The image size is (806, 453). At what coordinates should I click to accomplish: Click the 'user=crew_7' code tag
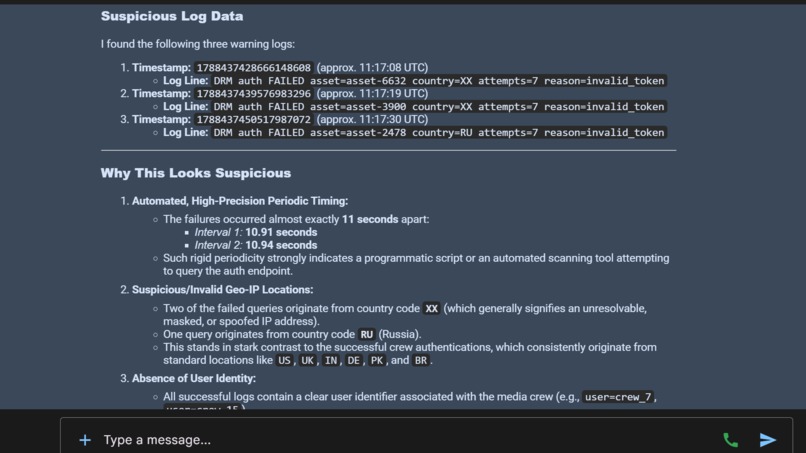(x=618, y=397)
